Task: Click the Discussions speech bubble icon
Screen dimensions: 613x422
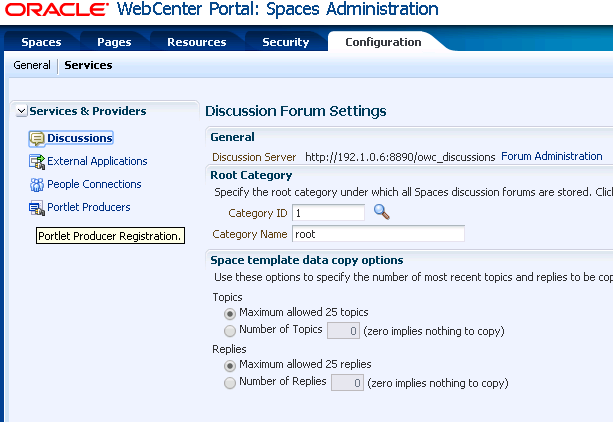Action: pyautogui.click(x=37, y=138)
